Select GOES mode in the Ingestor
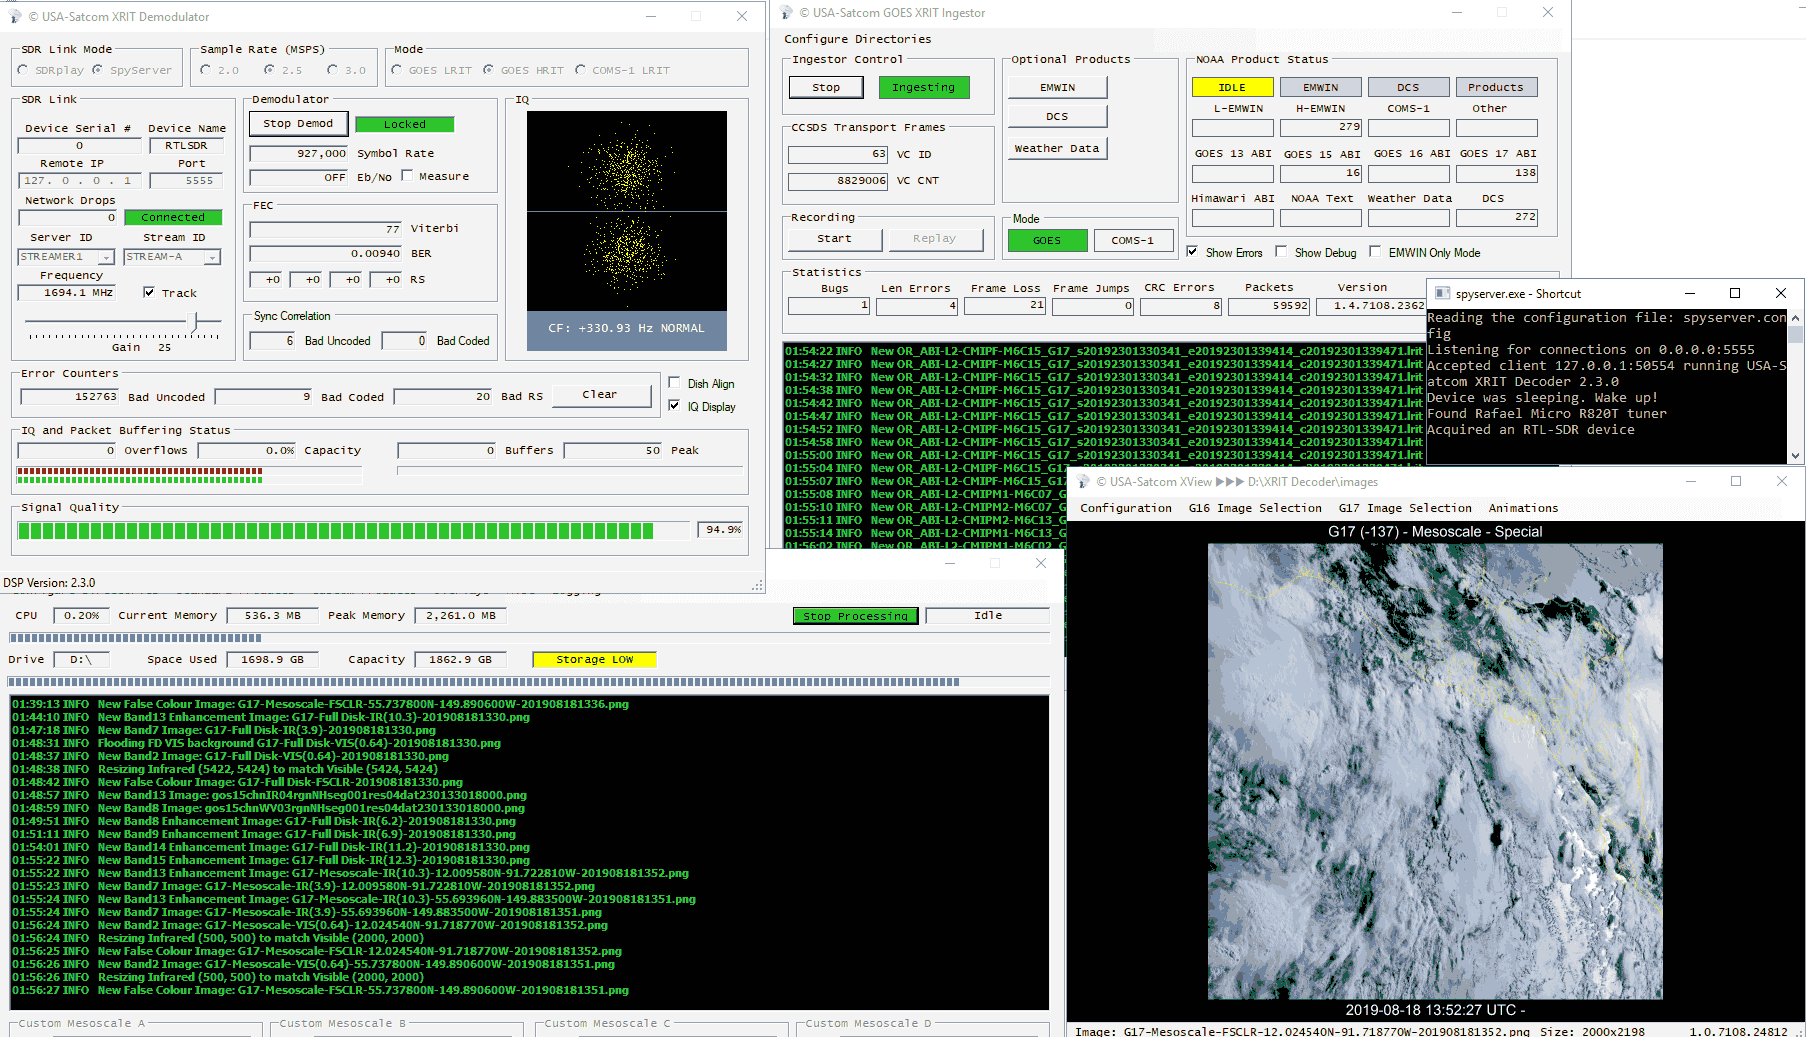 pos(1047,240)
